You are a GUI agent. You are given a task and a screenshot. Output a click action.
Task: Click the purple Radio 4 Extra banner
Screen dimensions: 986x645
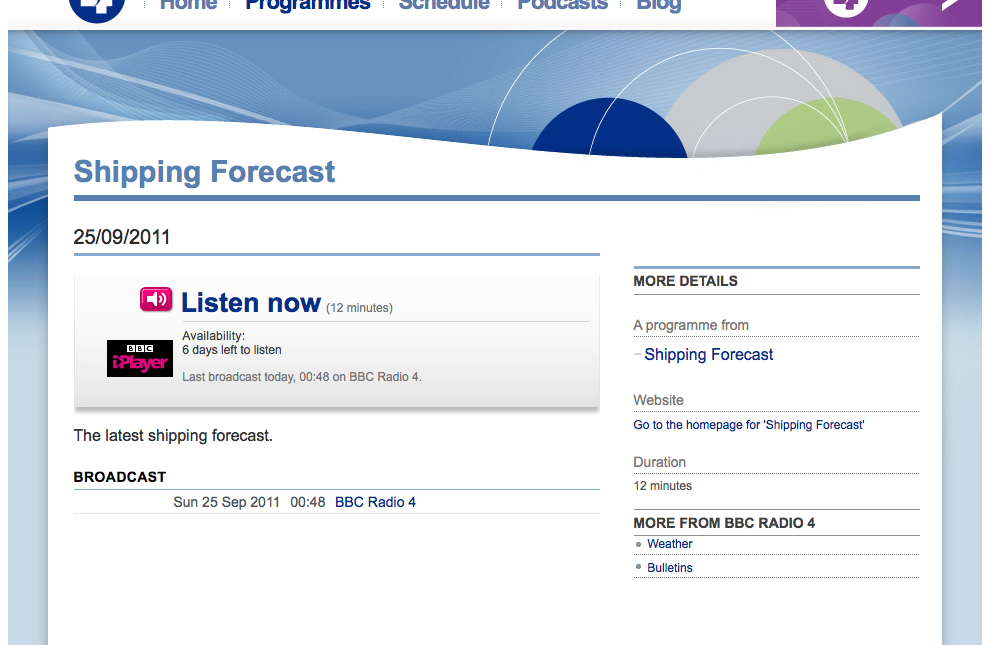pos(878,11)
